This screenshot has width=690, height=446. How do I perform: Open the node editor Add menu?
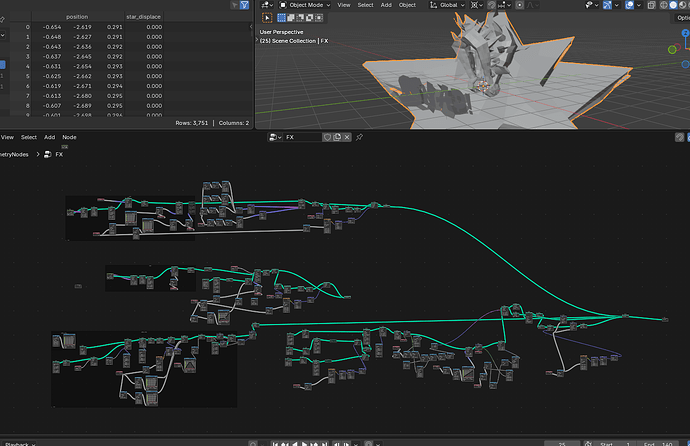coord(49,137)
